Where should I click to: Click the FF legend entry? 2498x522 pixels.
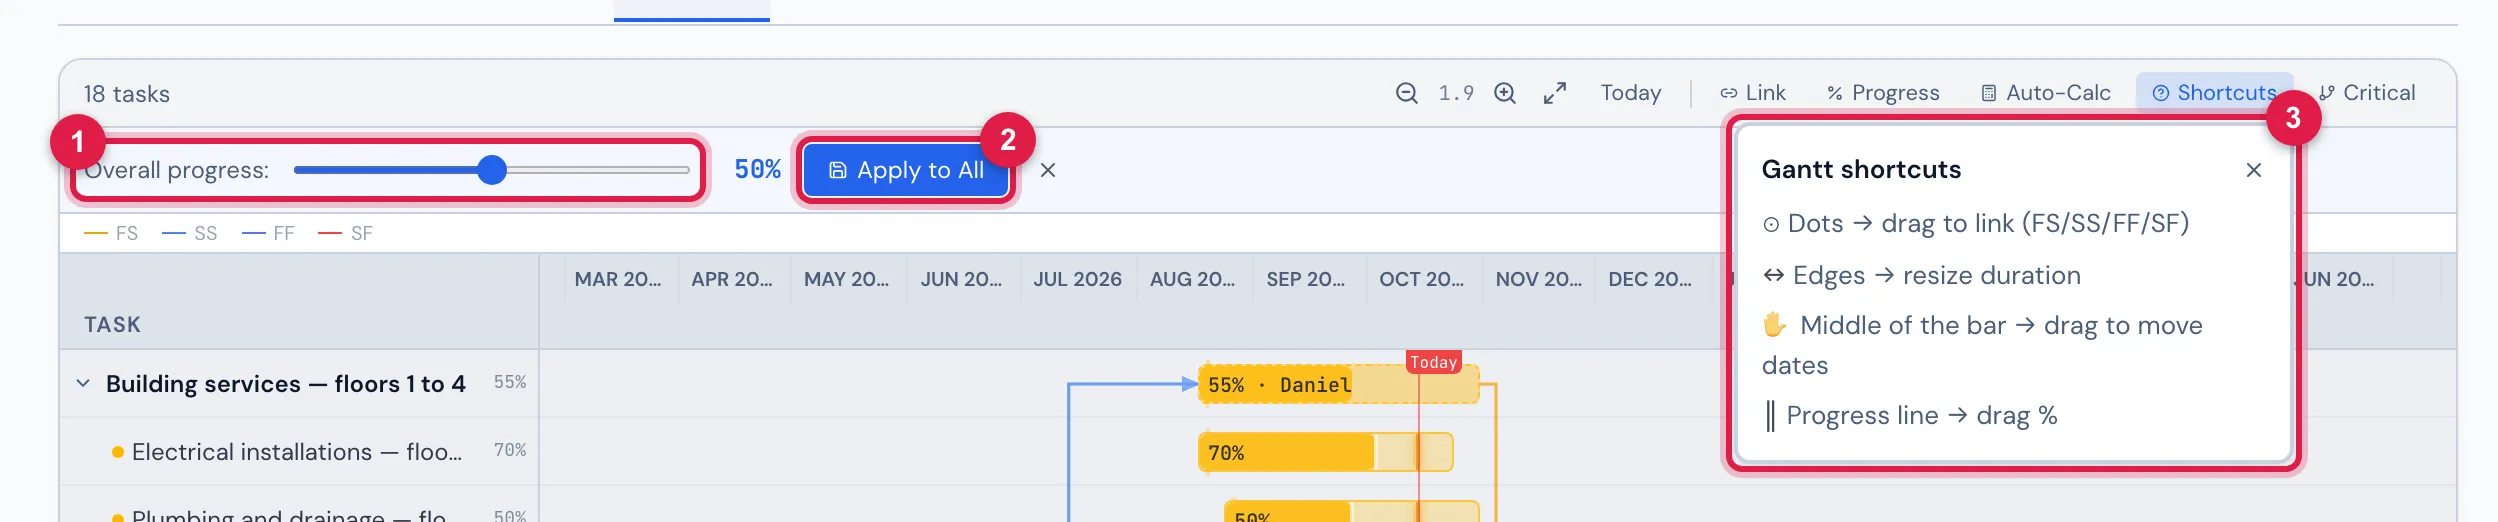click(x=268, y=234)
